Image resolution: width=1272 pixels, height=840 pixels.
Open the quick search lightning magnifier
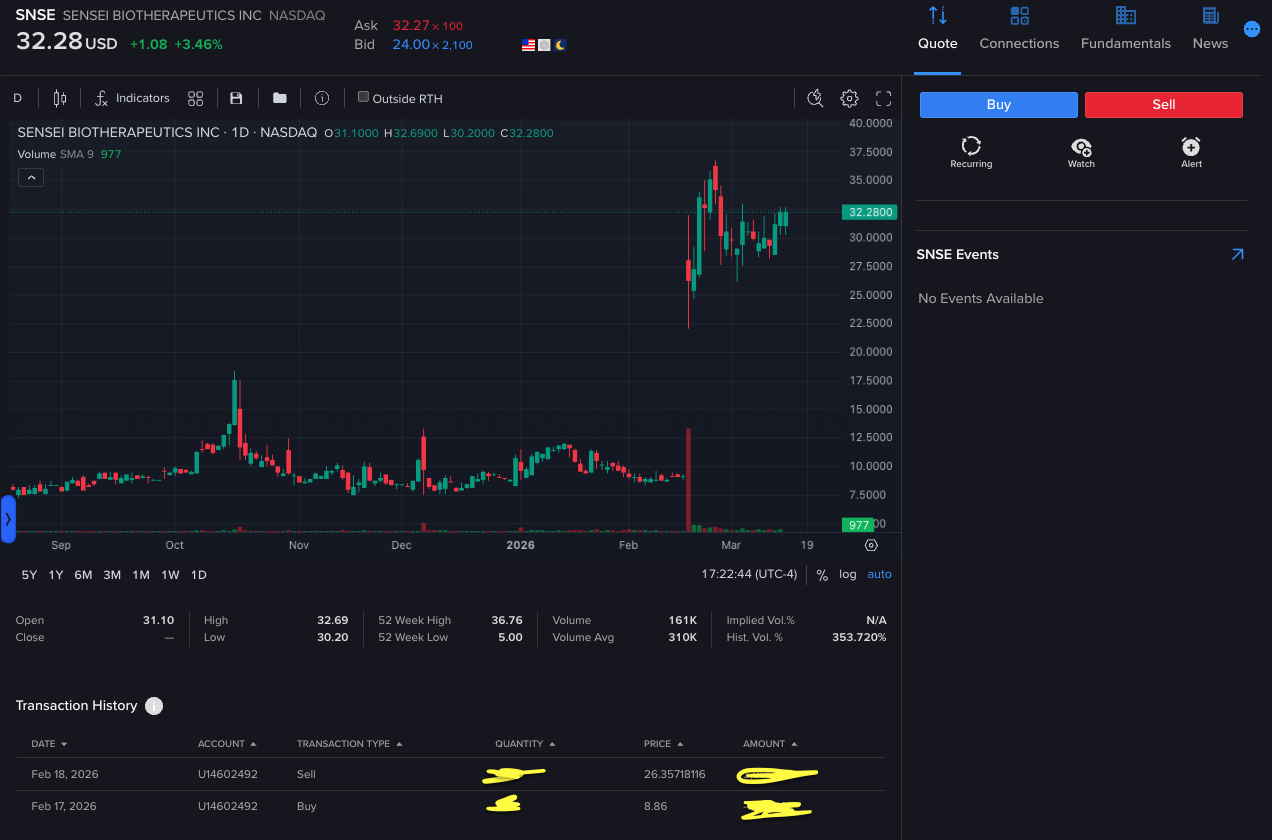click(x=815, y=98)
